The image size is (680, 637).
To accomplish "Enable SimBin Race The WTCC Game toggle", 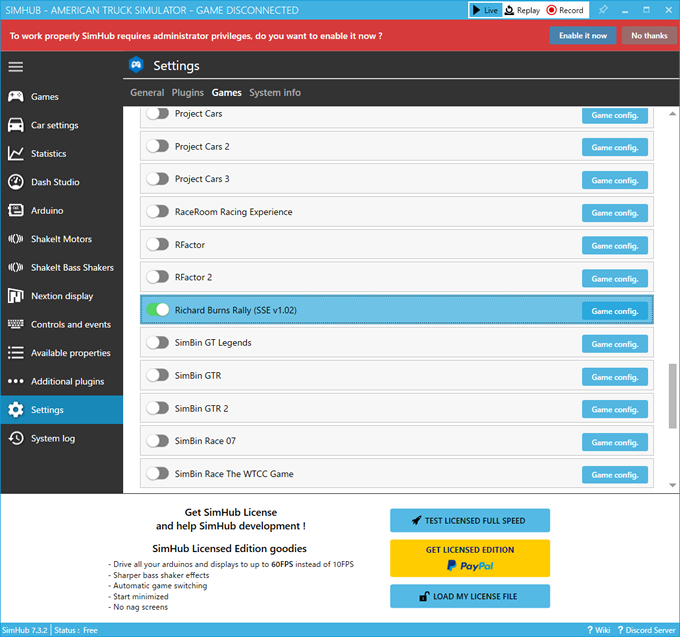I will coord(157,474).
